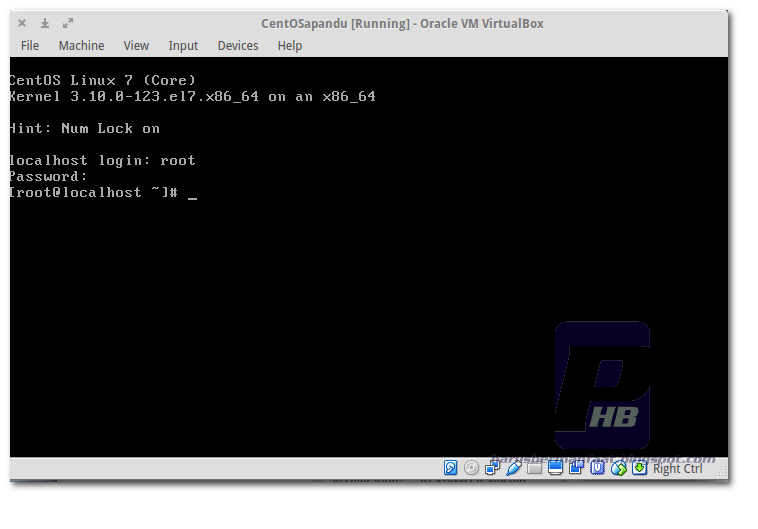Click the 'Kernel 3.10.0-123.el7.x86_64' line
The width and height of the screenshot is (758, 529).
point(192,97)
